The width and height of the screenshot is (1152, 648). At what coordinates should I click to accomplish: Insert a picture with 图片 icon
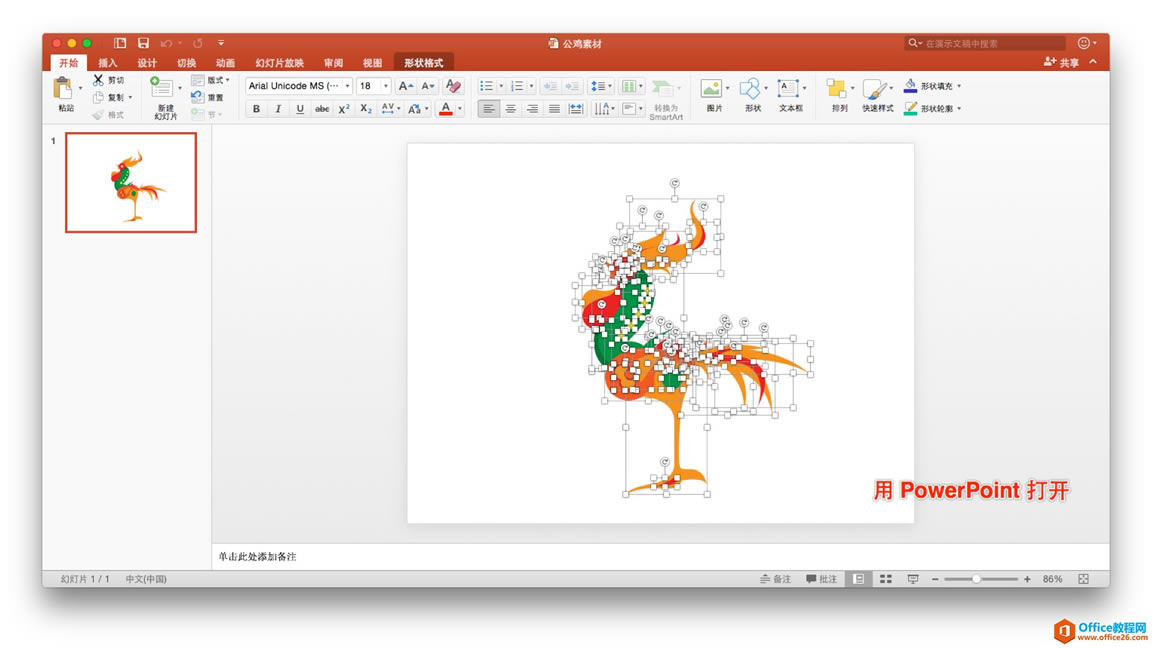pos(711,89)
